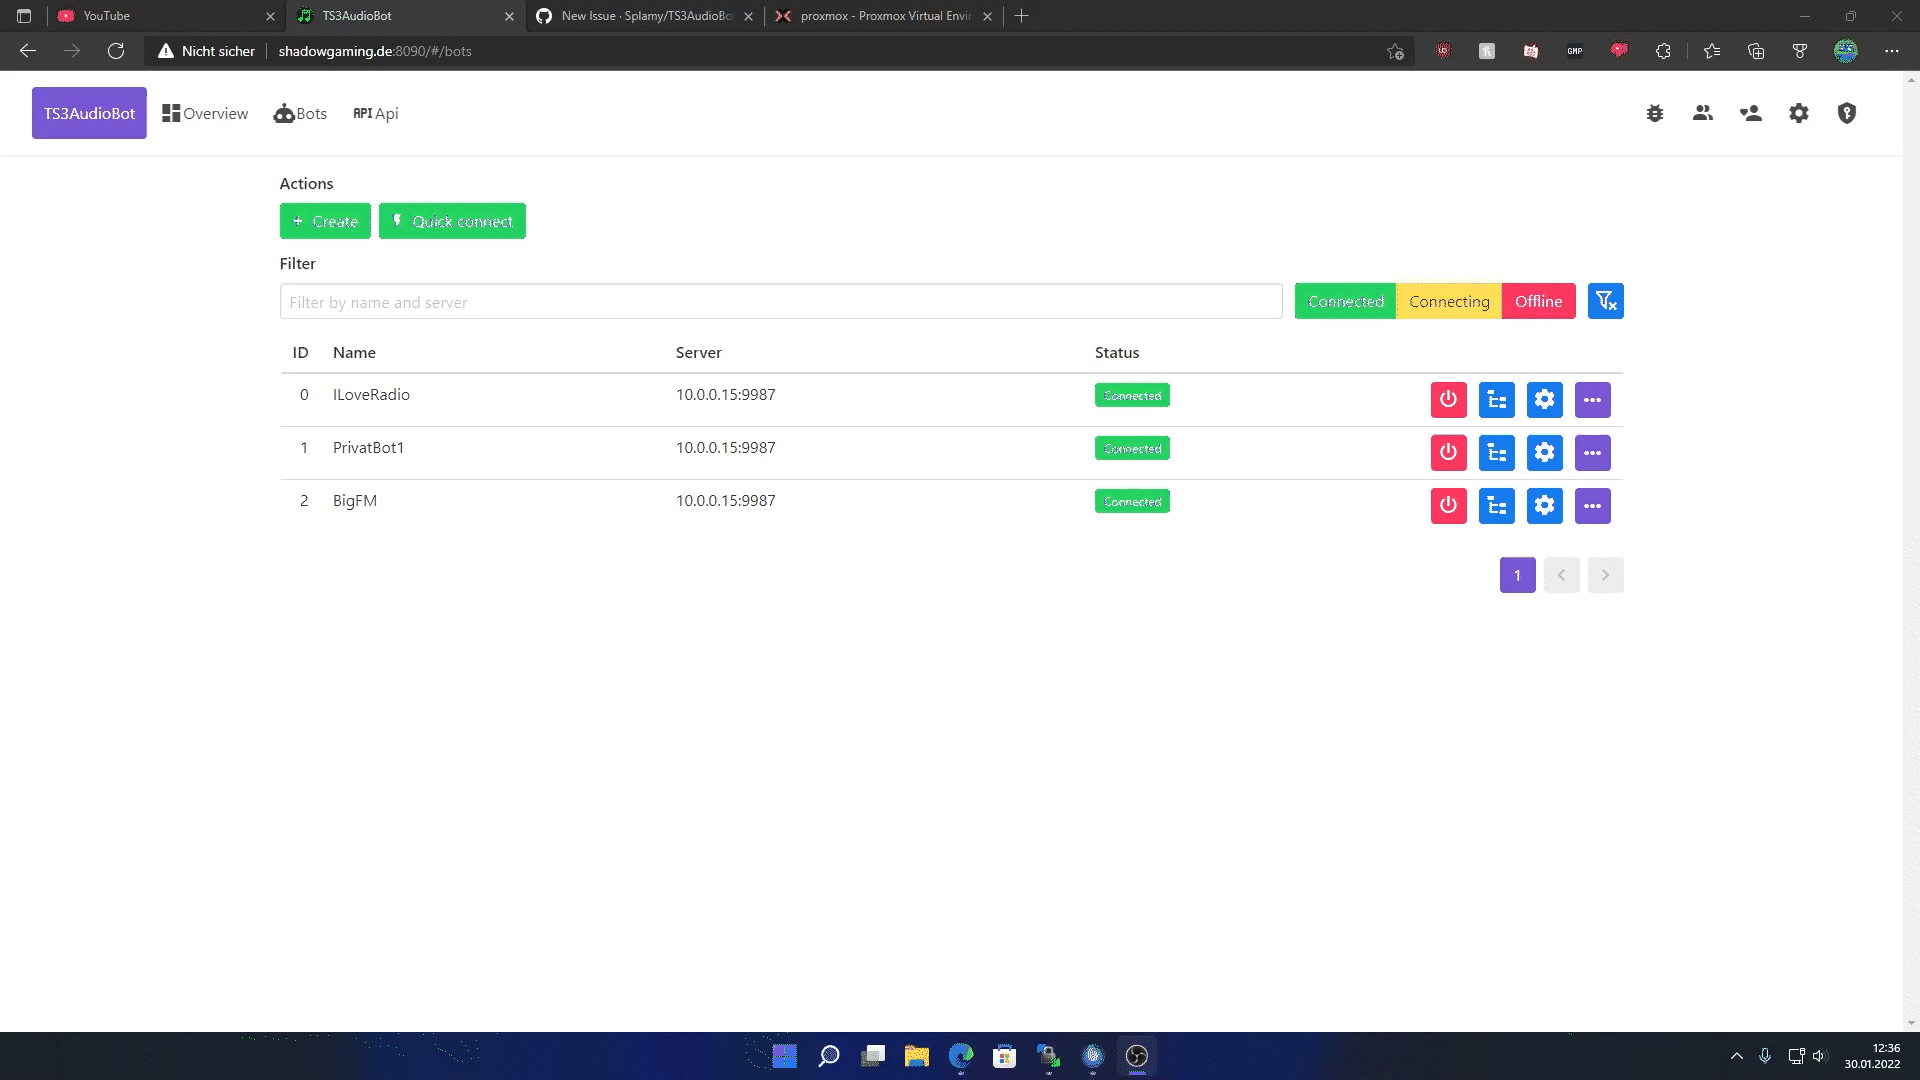The width and height of the screenshot is (1920, 1080).
Task: Open settings gear for BigFM bot
Action: click(x=1544, y=506)
